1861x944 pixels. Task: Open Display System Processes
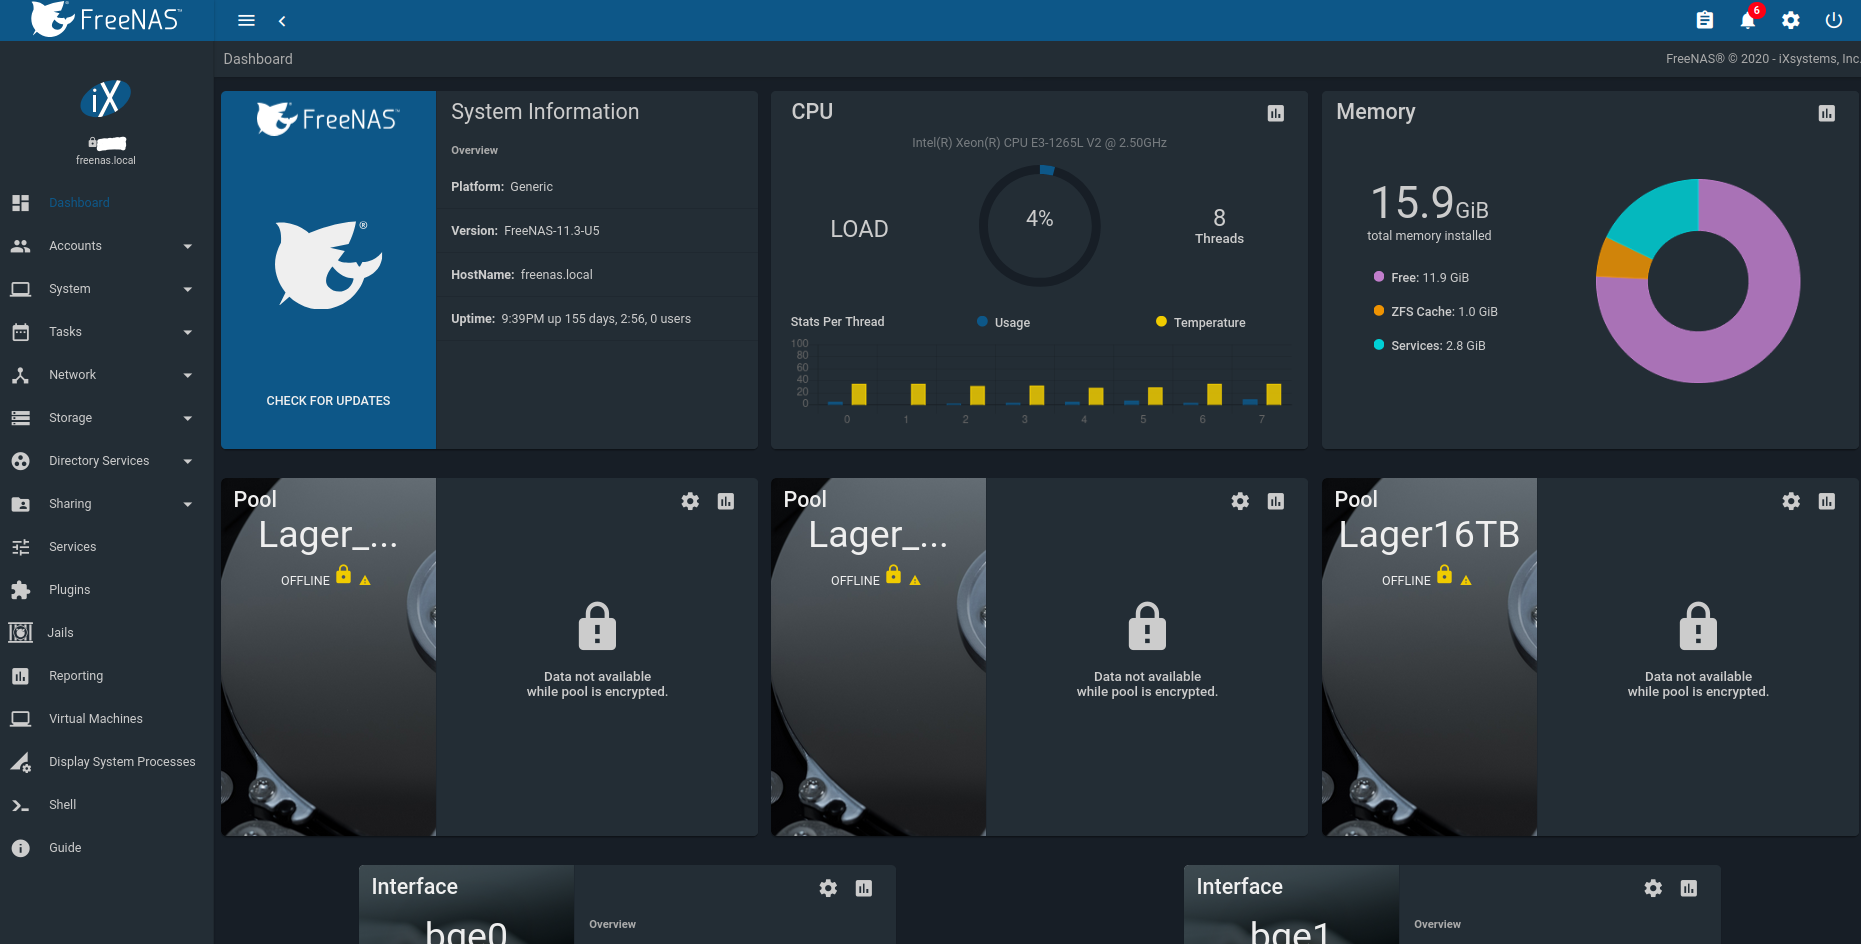[122, 762]
